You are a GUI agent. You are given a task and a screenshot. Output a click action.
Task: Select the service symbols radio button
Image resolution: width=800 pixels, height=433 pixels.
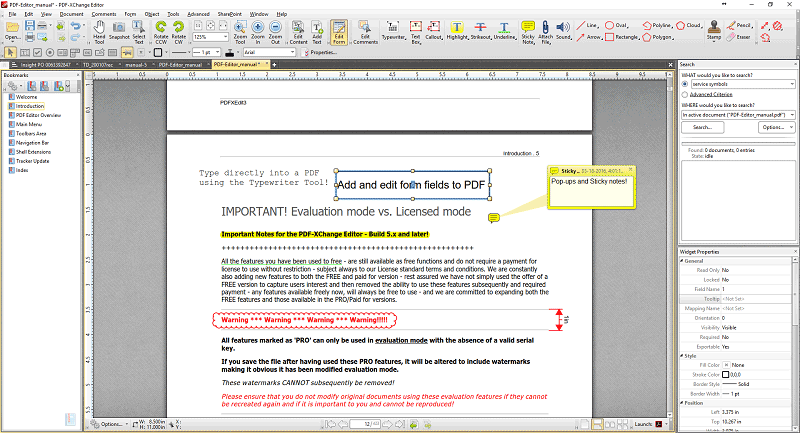coord(686,85)
